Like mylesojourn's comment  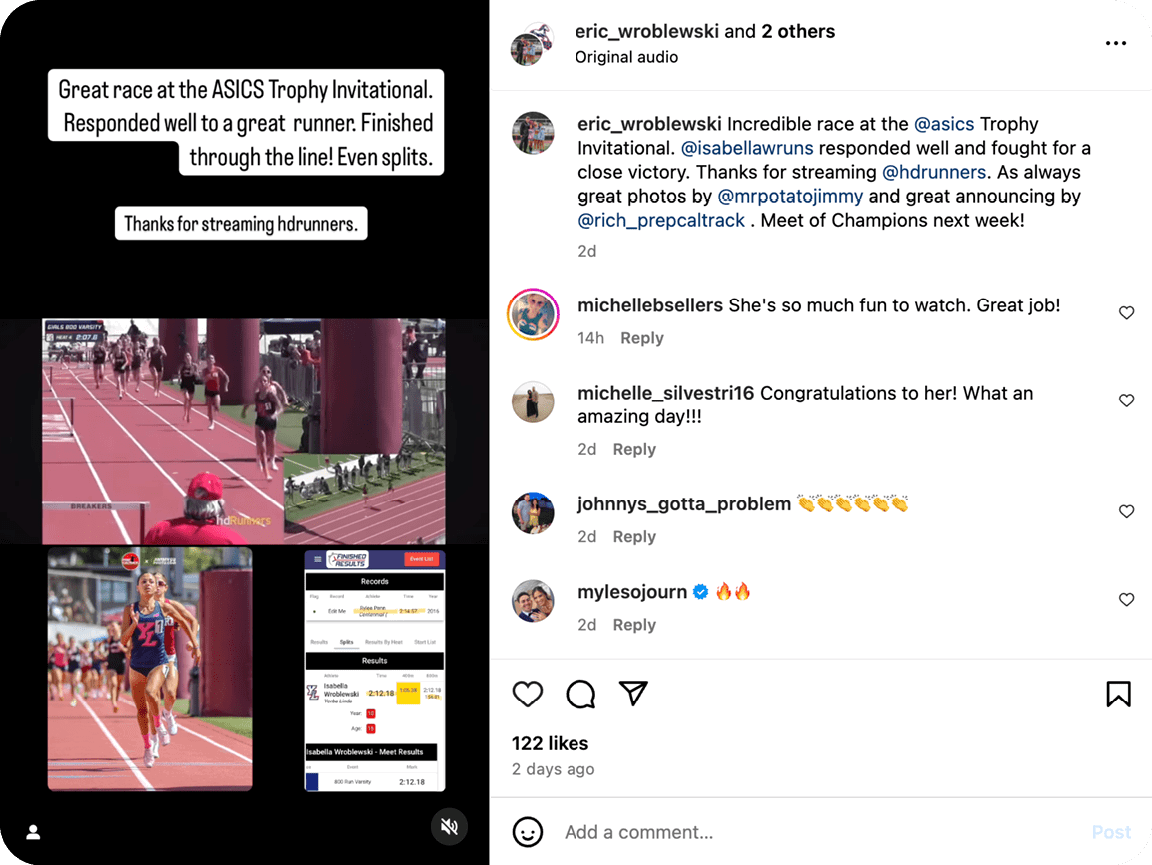(1126, 600)
